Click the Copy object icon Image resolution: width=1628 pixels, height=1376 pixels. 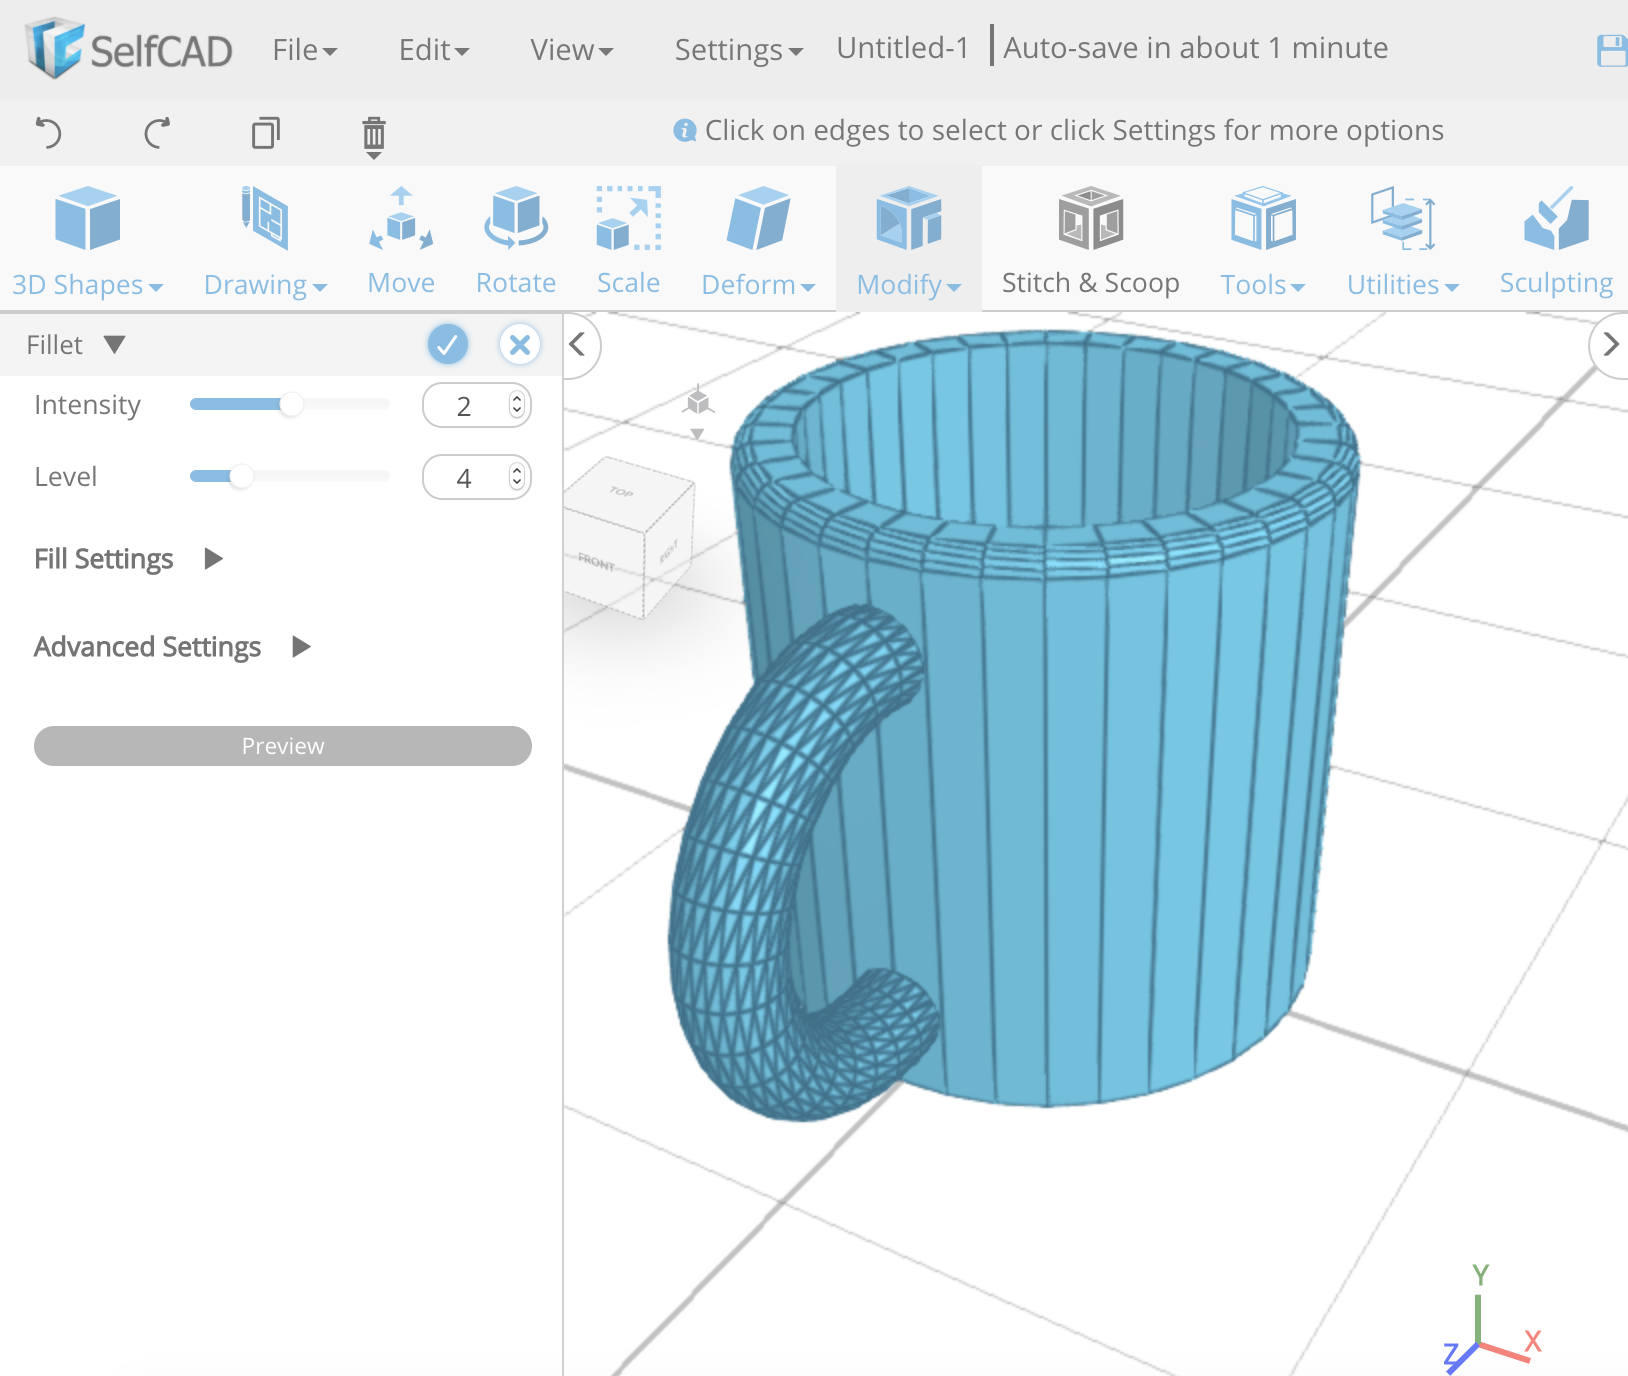(x=265, y=132)
